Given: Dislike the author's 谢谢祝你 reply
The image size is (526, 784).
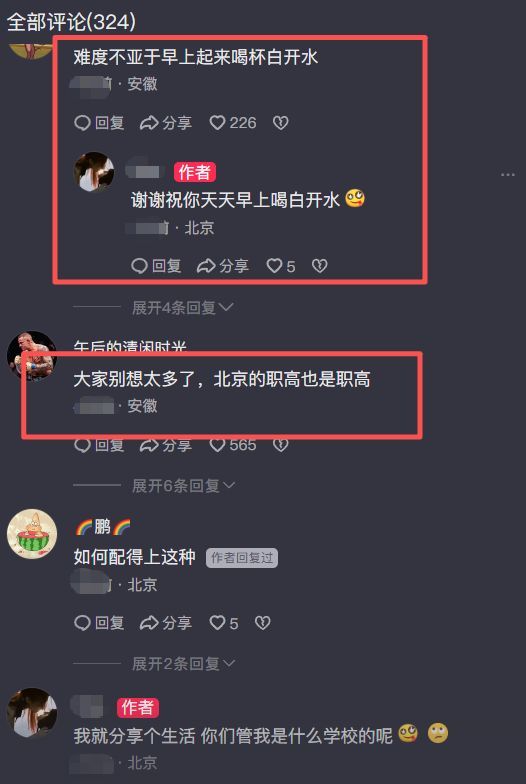Looking at the screenshot, I should (x=320, y=266).
